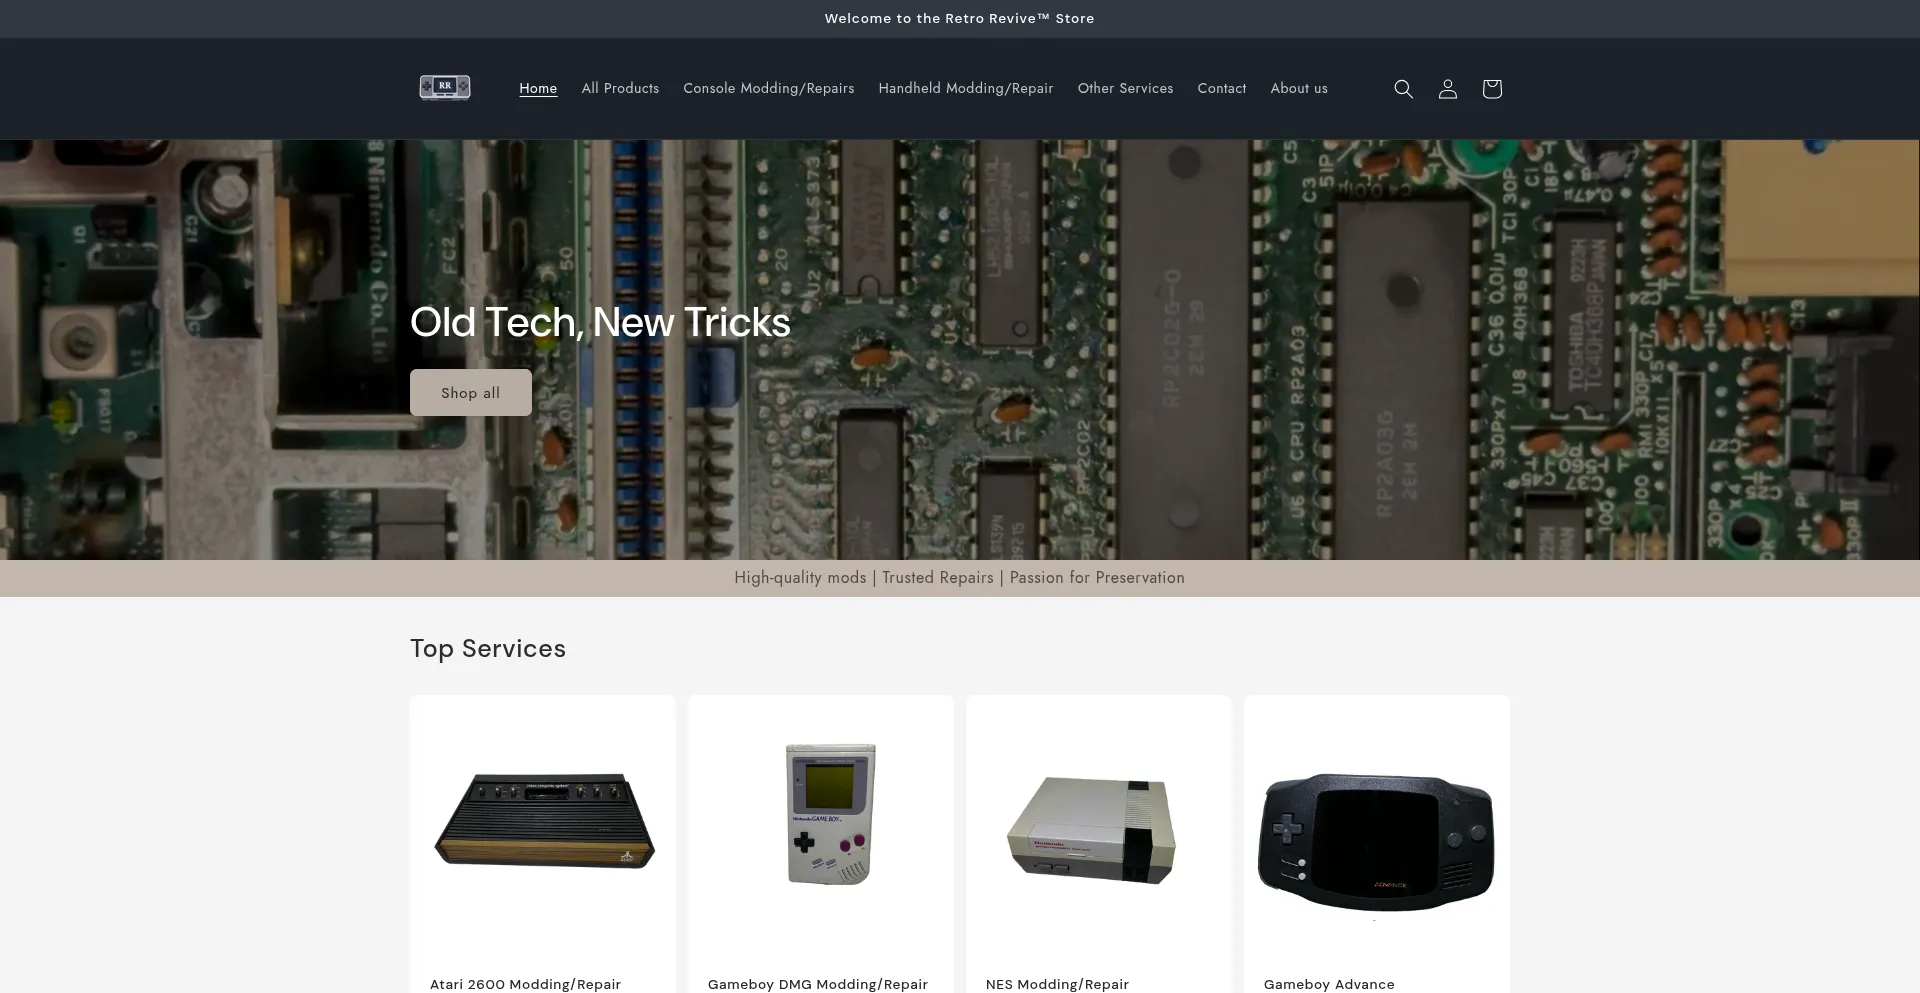Go to the Home menu item
The height and width of the screenshot is (993, 1920).
click(538, 88)
